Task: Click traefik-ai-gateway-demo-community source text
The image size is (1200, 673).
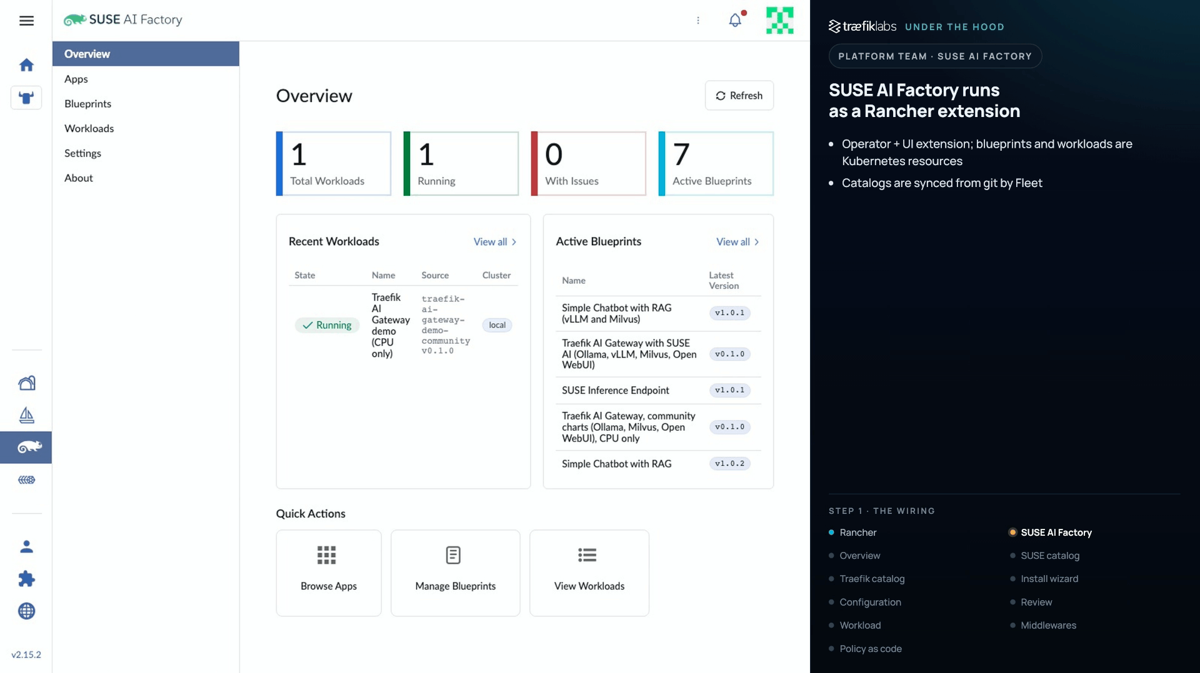Action: (x=446, y=325)
